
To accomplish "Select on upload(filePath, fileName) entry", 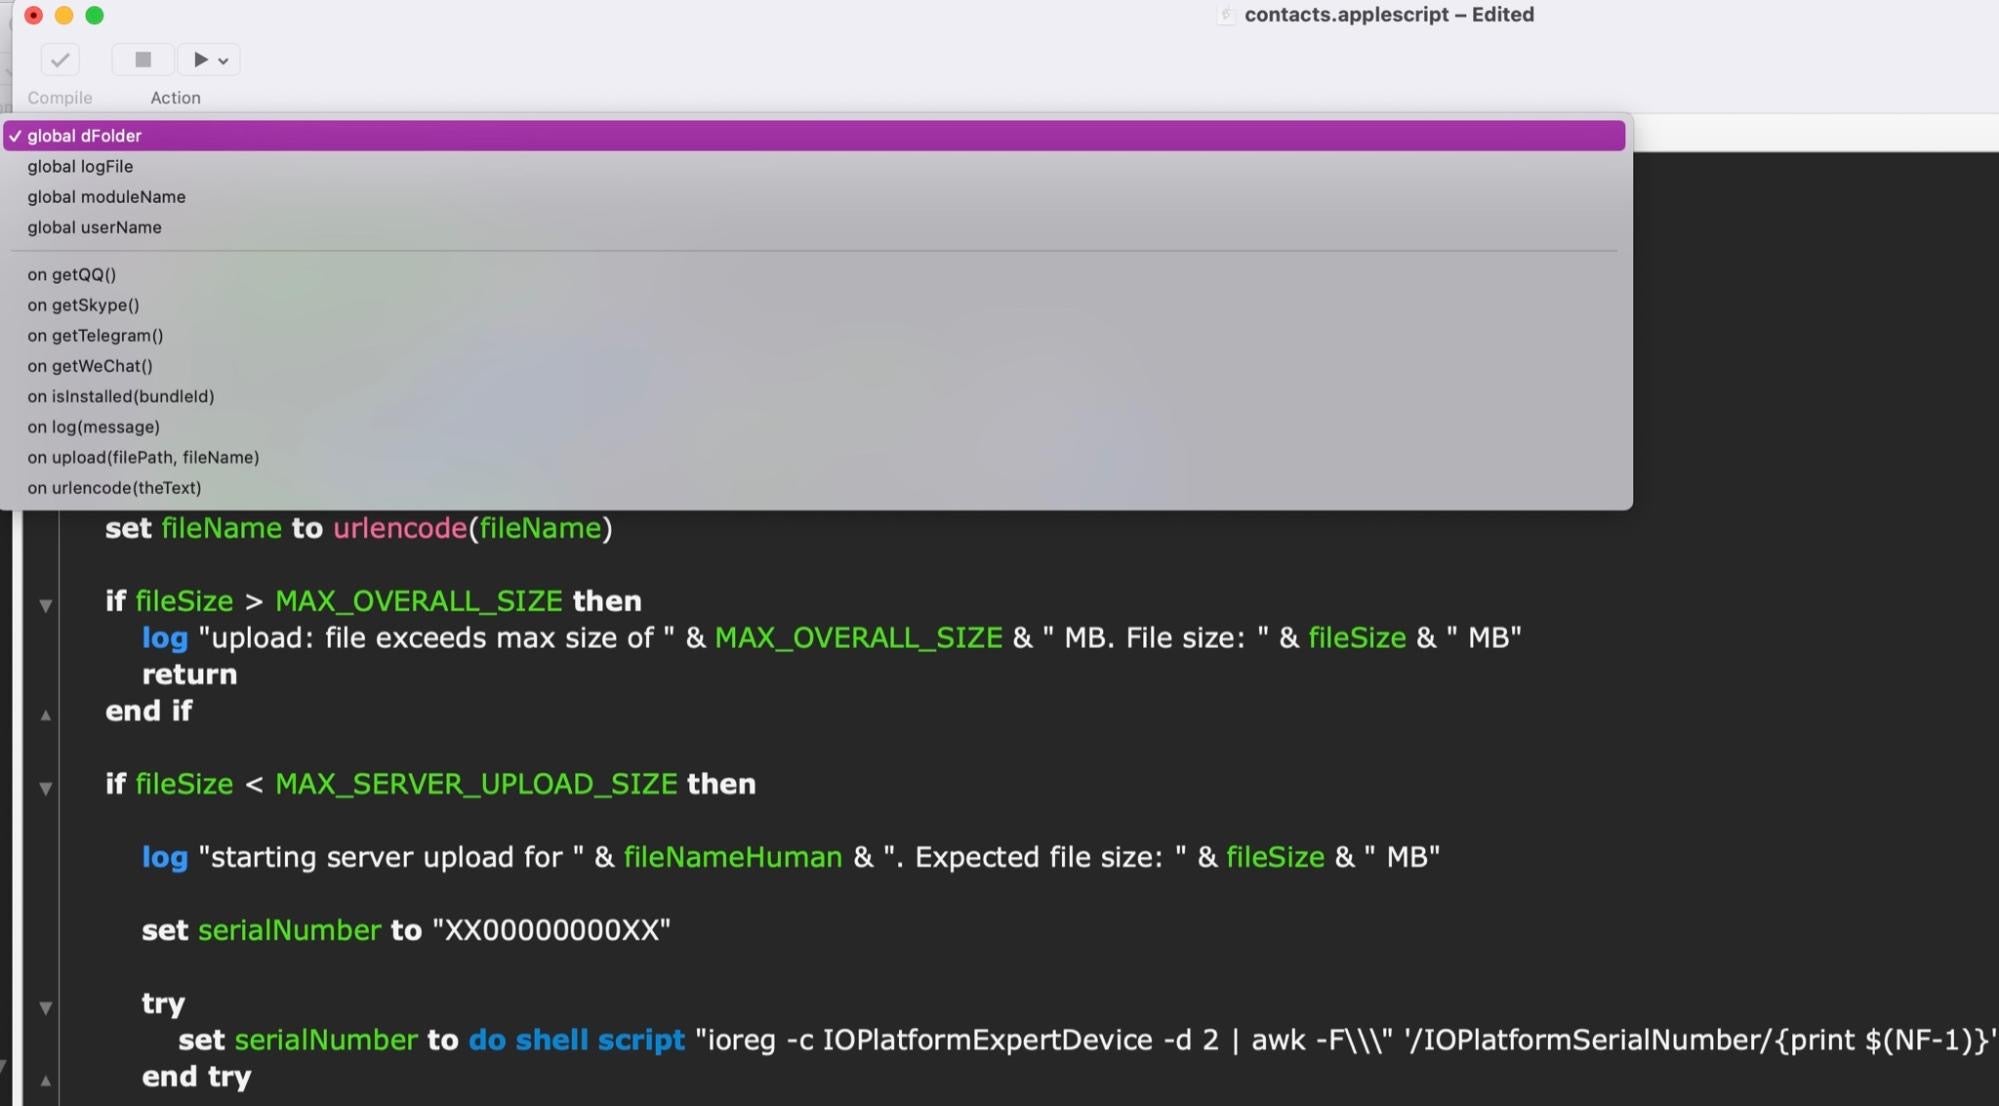I will click(143, 458).
